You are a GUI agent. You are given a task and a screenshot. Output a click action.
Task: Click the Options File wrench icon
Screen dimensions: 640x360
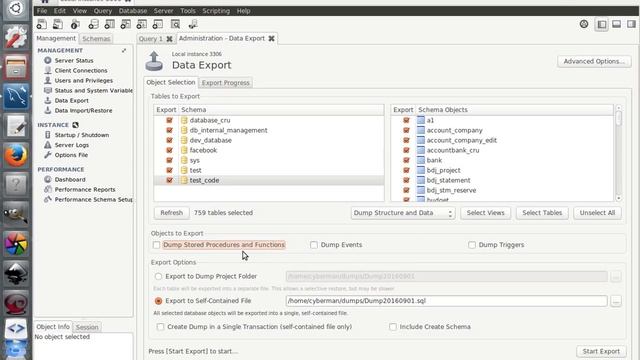(48, 155)
